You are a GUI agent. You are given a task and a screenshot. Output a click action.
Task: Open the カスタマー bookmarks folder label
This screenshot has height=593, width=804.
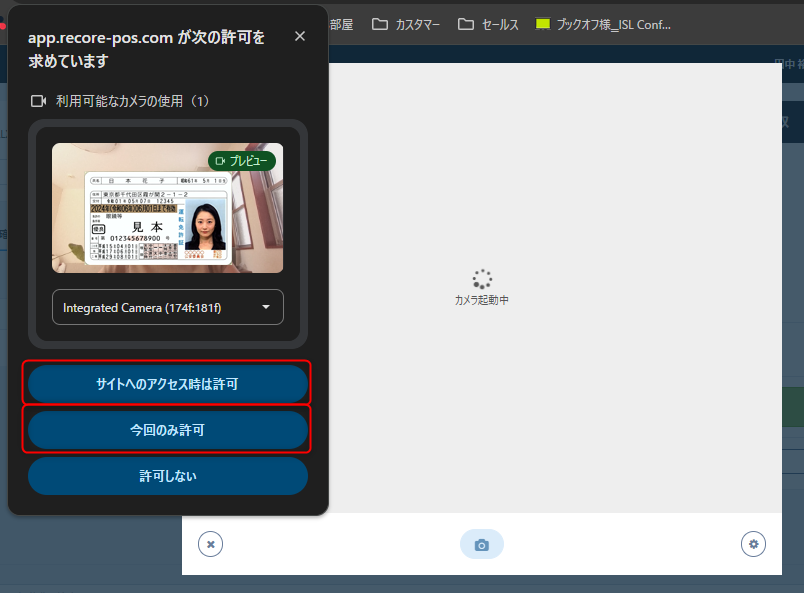pos(417,25)
